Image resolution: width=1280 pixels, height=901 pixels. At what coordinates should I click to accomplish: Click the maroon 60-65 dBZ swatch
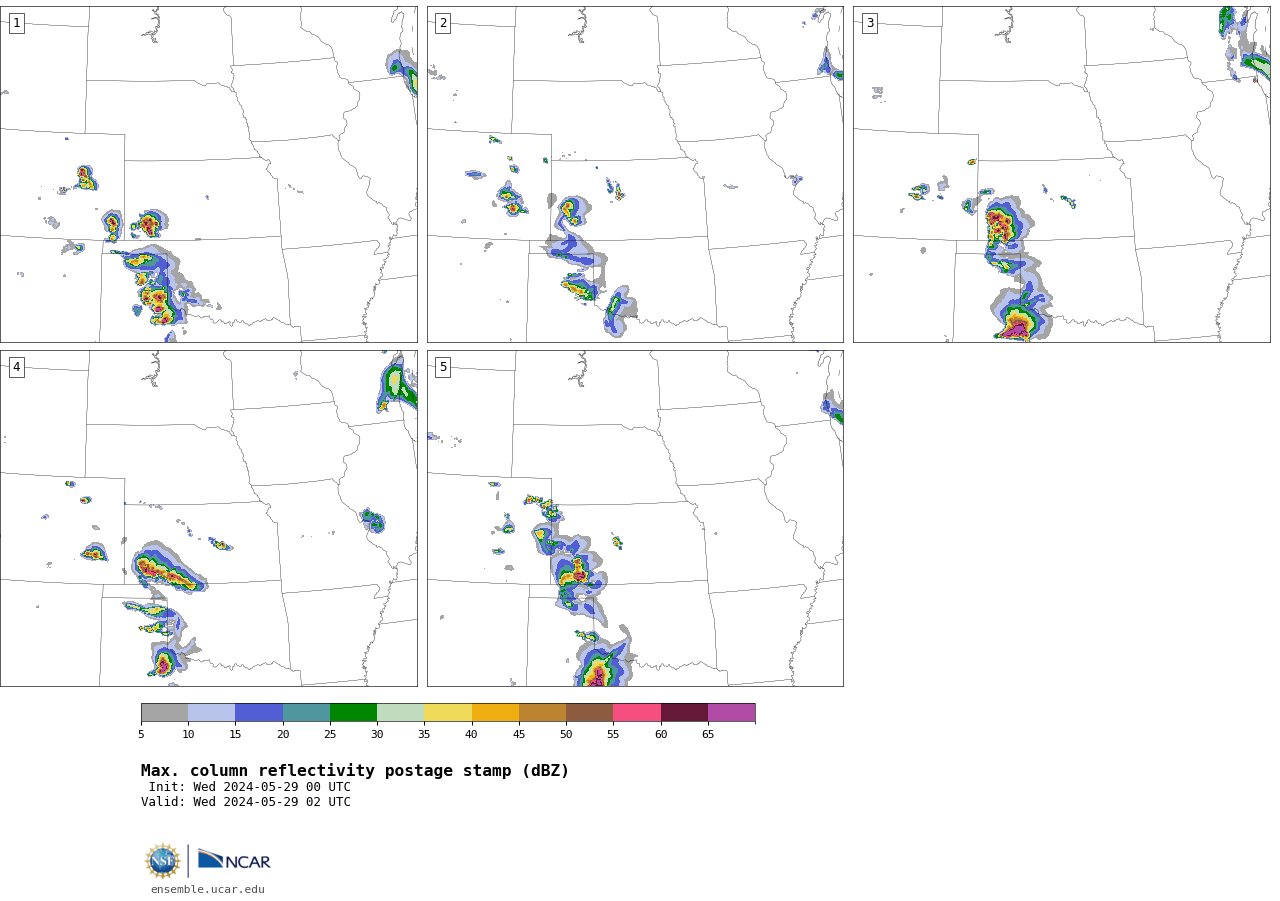(684, 713)
